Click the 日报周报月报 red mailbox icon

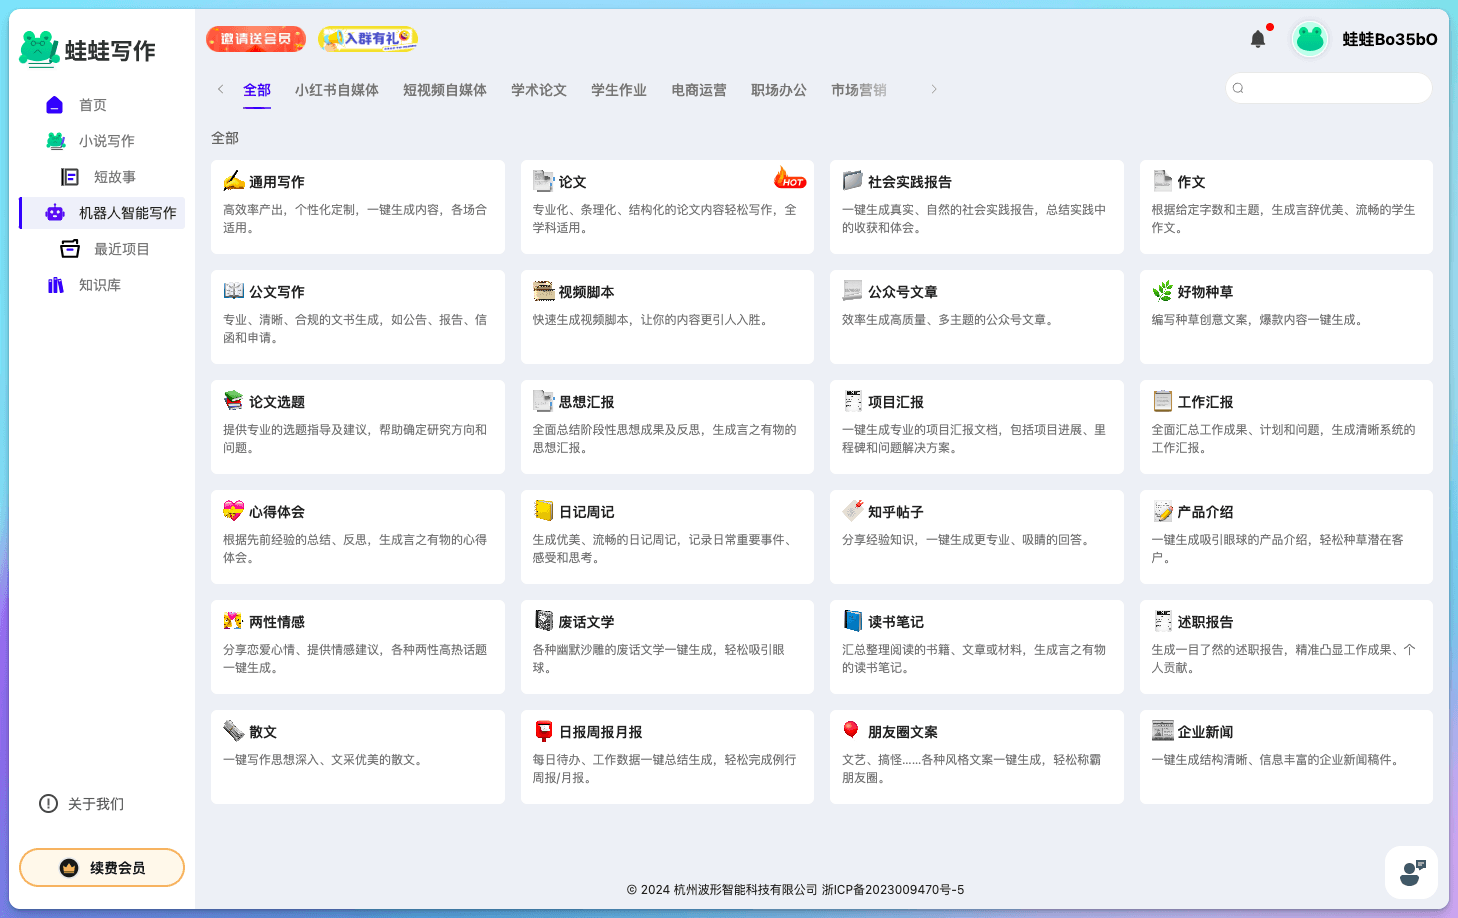[544, 731]
